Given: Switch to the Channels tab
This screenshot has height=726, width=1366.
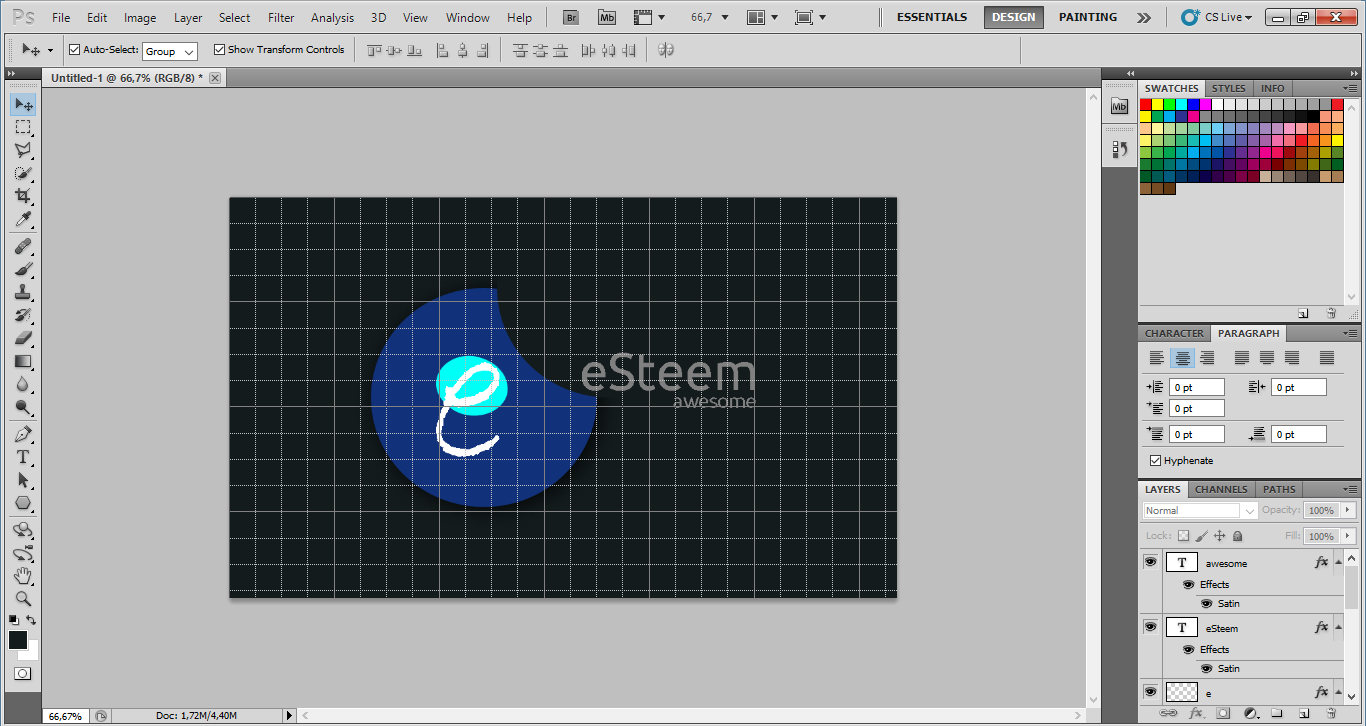Looking at the screenshot, I should pos(1220,489).
